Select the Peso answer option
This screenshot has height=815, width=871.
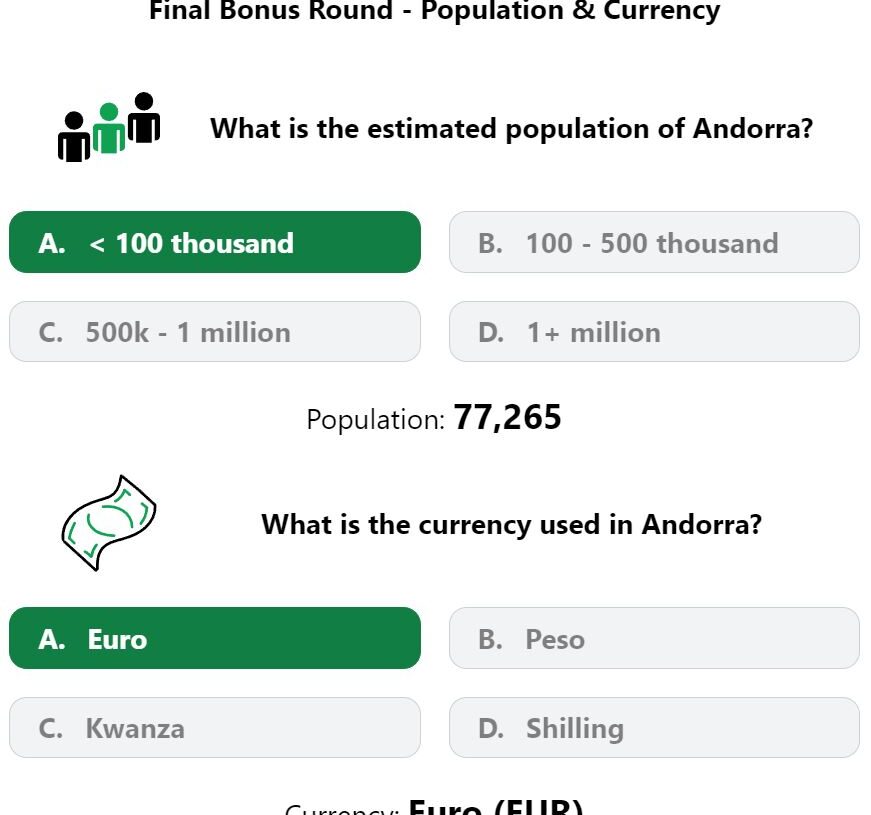click(654, 638)
